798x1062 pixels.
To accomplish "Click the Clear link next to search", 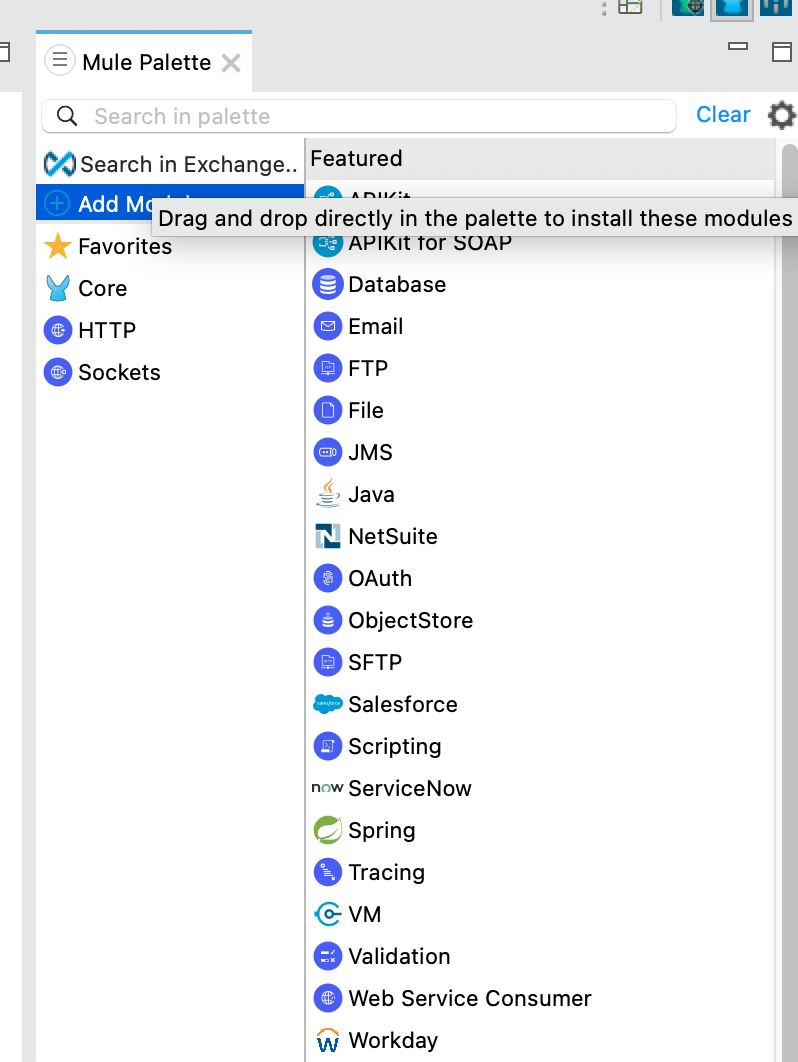I will pyautogui.click(x=723, y=114).
